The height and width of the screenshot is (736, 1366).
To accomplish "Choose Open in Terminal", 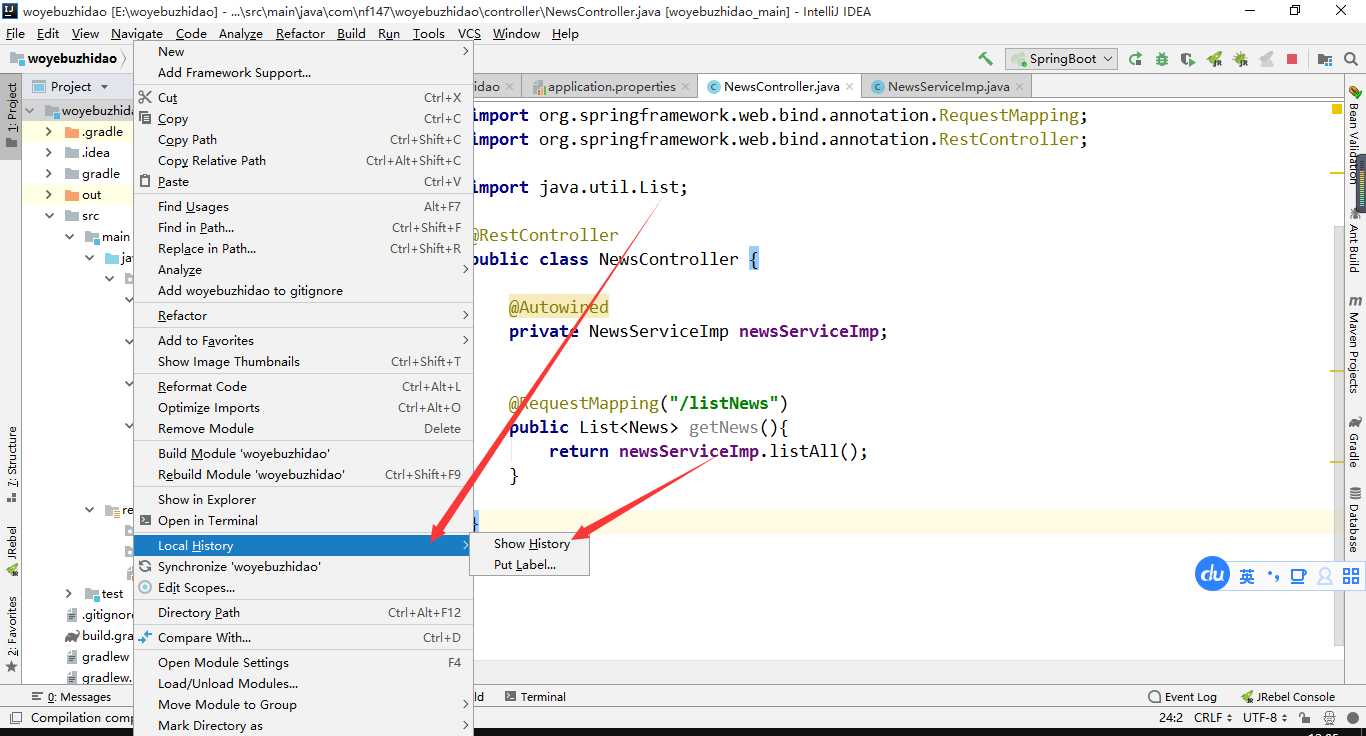I will [x=303, y=521].
